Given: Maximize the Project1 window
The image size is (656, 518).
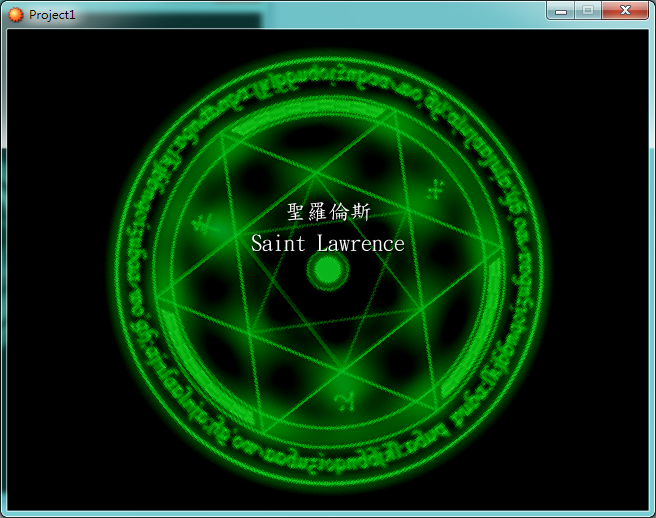Looking at the screenshot, I should [588, 10].
